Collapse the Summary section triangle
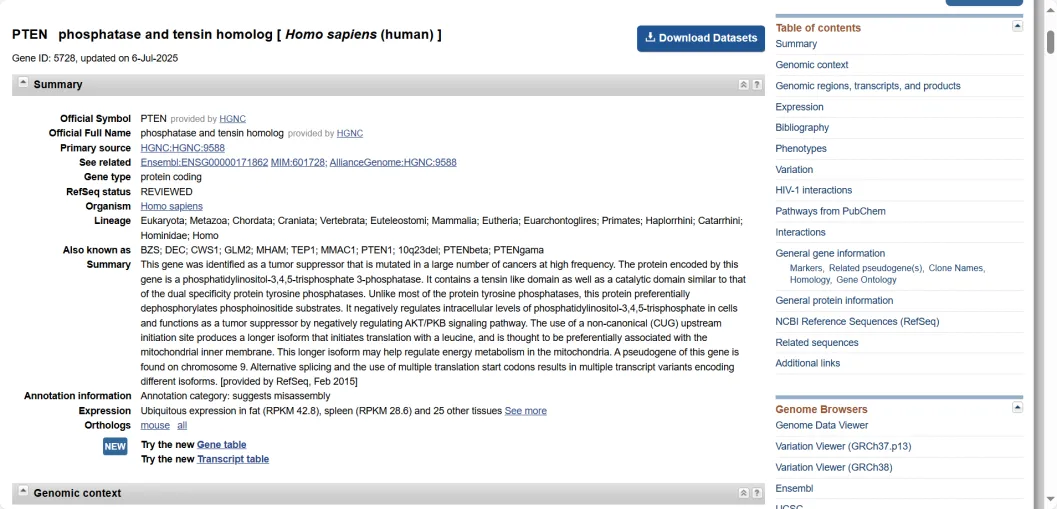This screenshot has height=509, width=1057. 23,83
